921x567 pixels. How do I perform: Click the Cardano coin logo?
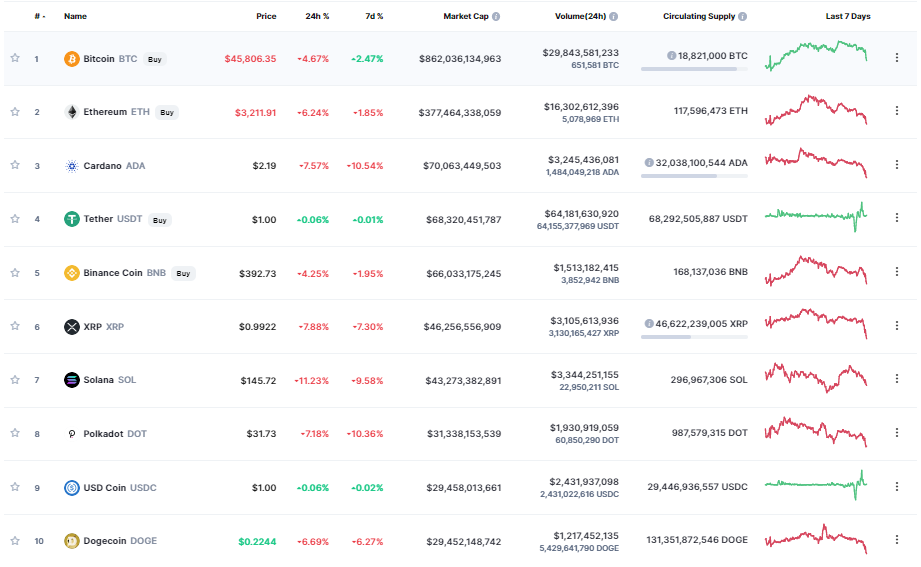[x=72, y=166]
